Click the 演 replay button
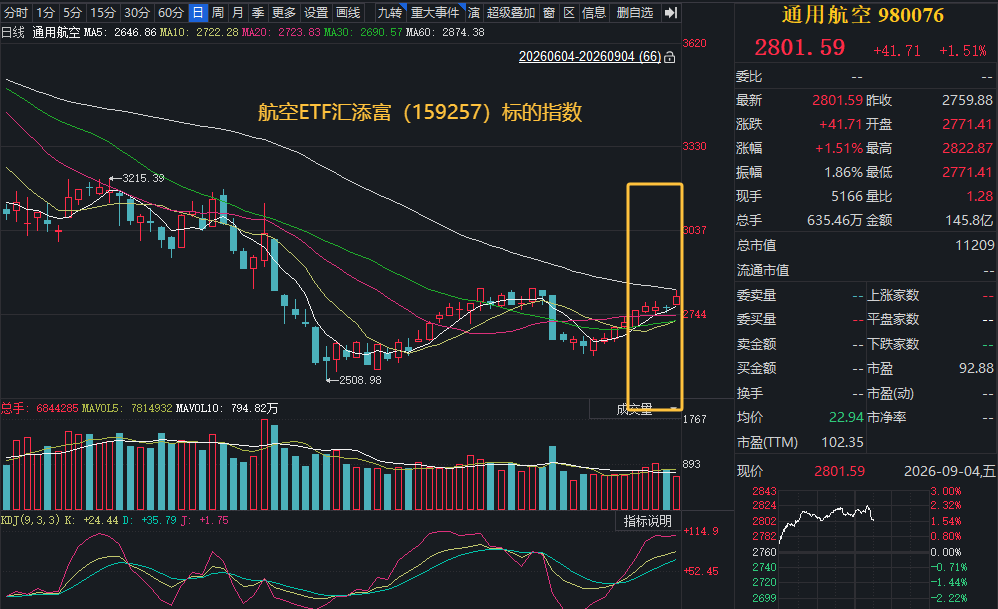Viewport: 998px width, 609px height. click(474, 13)
